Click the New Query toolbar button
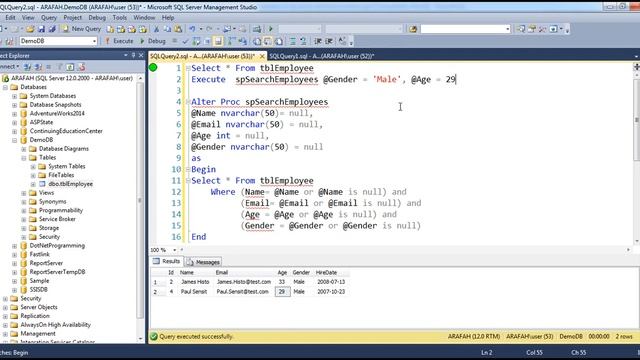 pos(82,29)
